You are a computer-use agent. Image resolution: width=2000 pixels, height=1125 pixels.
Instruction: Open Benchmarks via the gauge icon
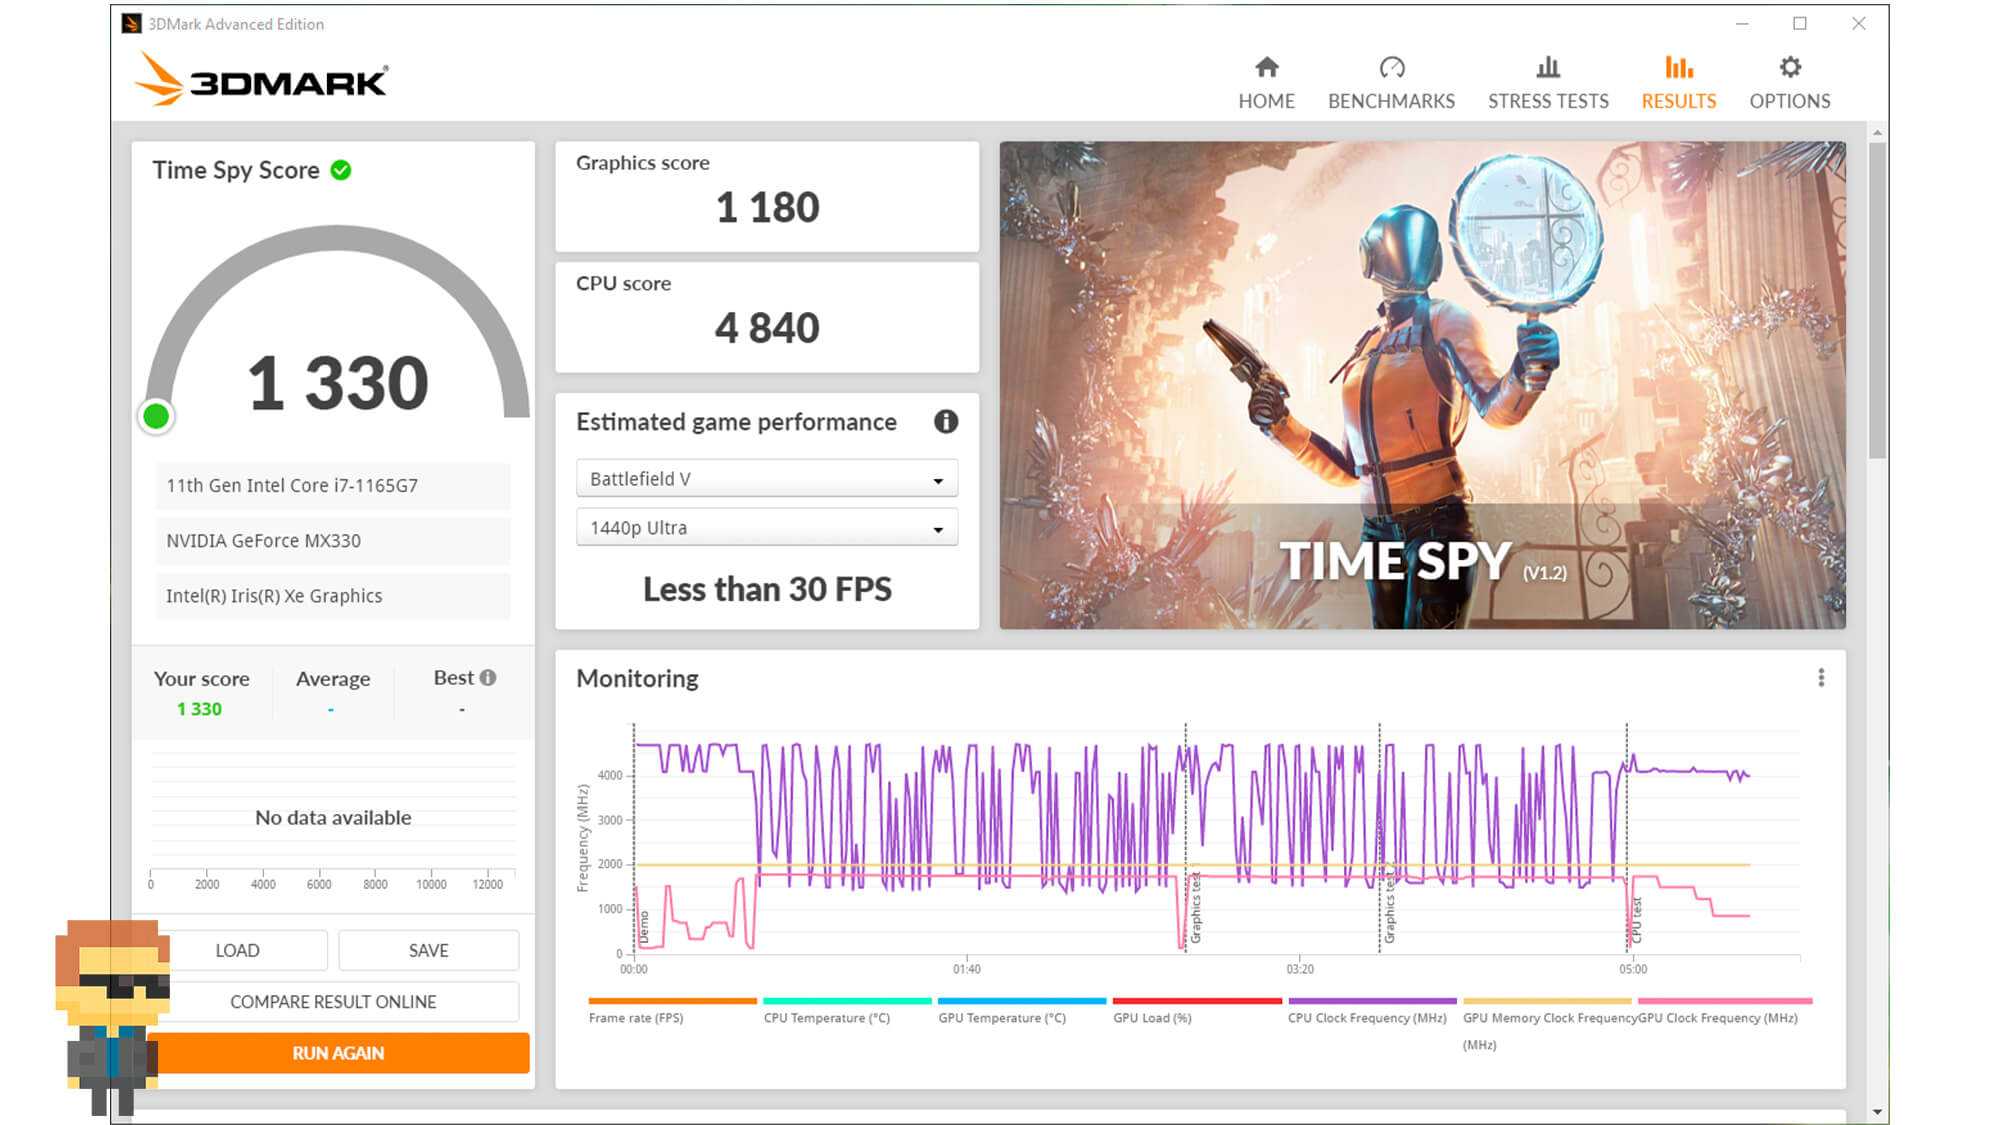tap(1391, 67)
